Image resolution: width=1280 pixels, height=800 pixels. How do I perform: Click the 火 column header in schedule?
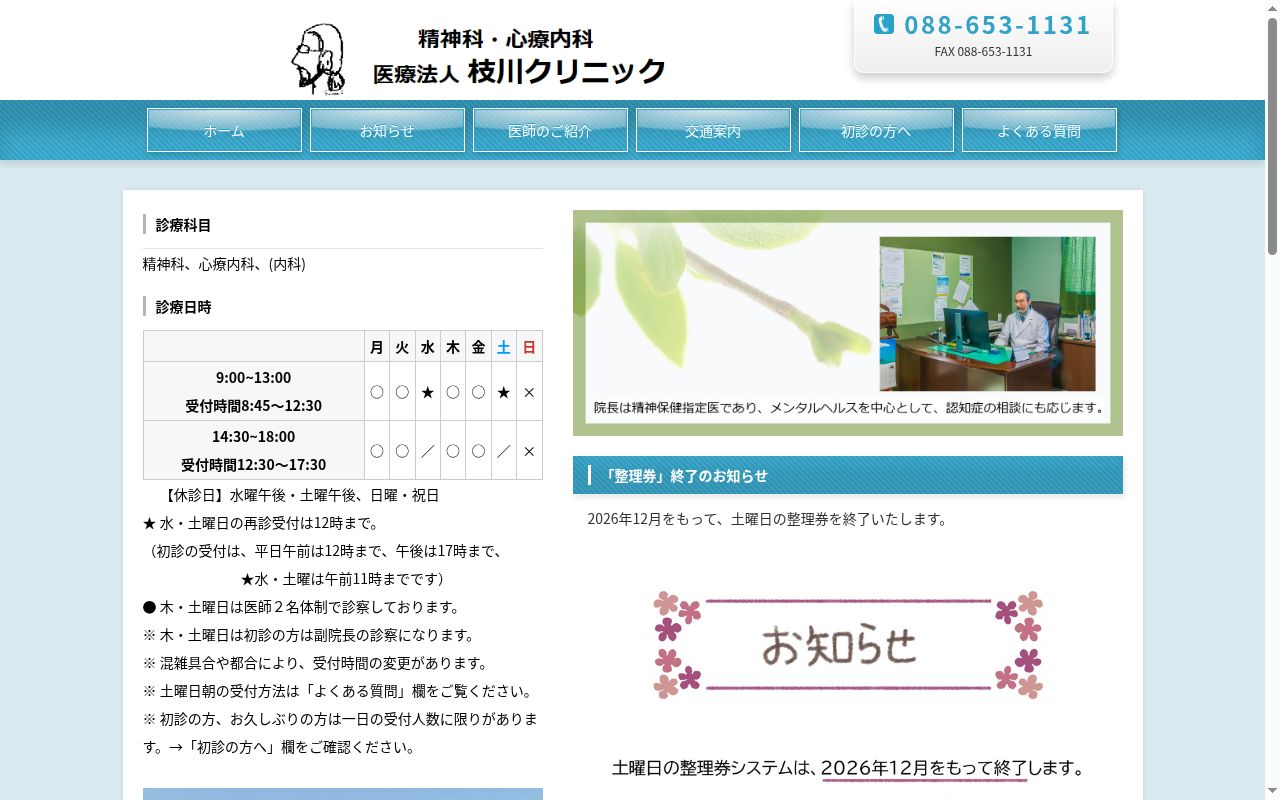(402, 347)
